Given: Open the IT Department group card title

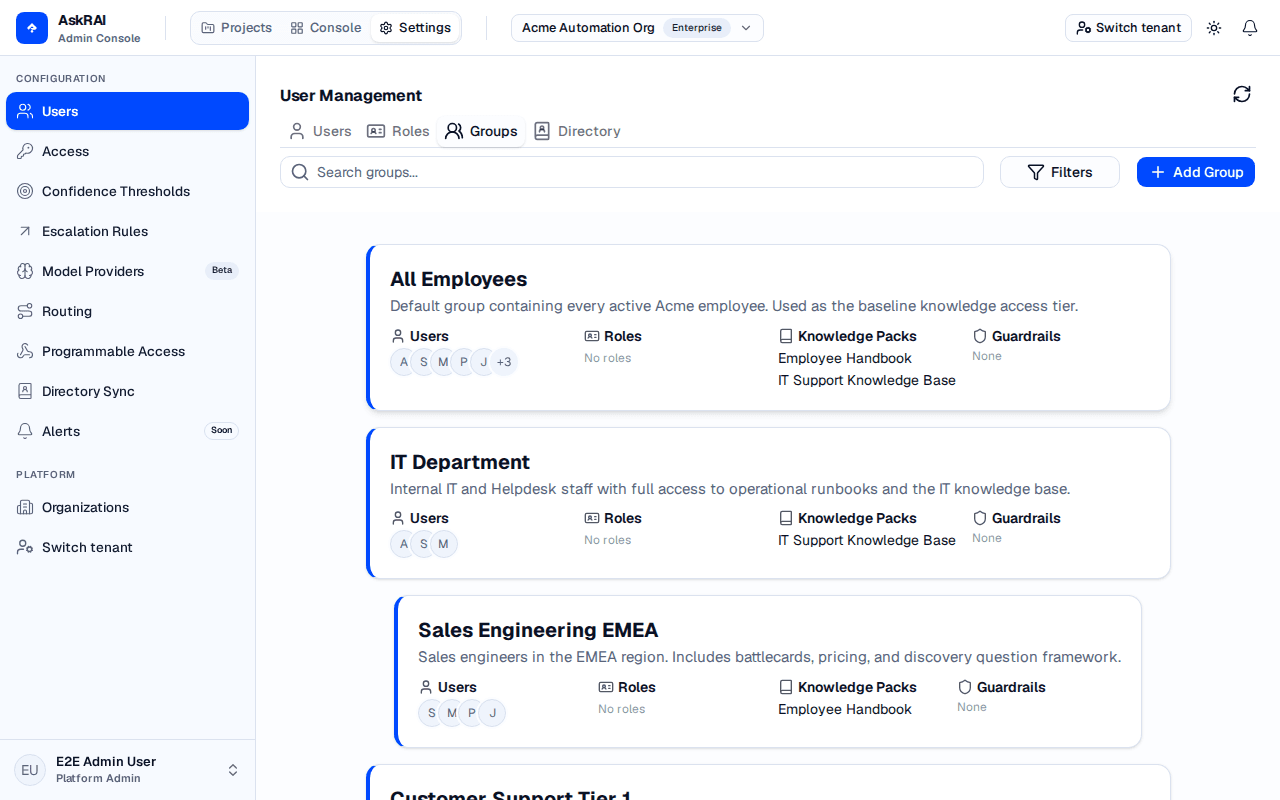Looking at the screenshot, I should [x=460, y=462].
